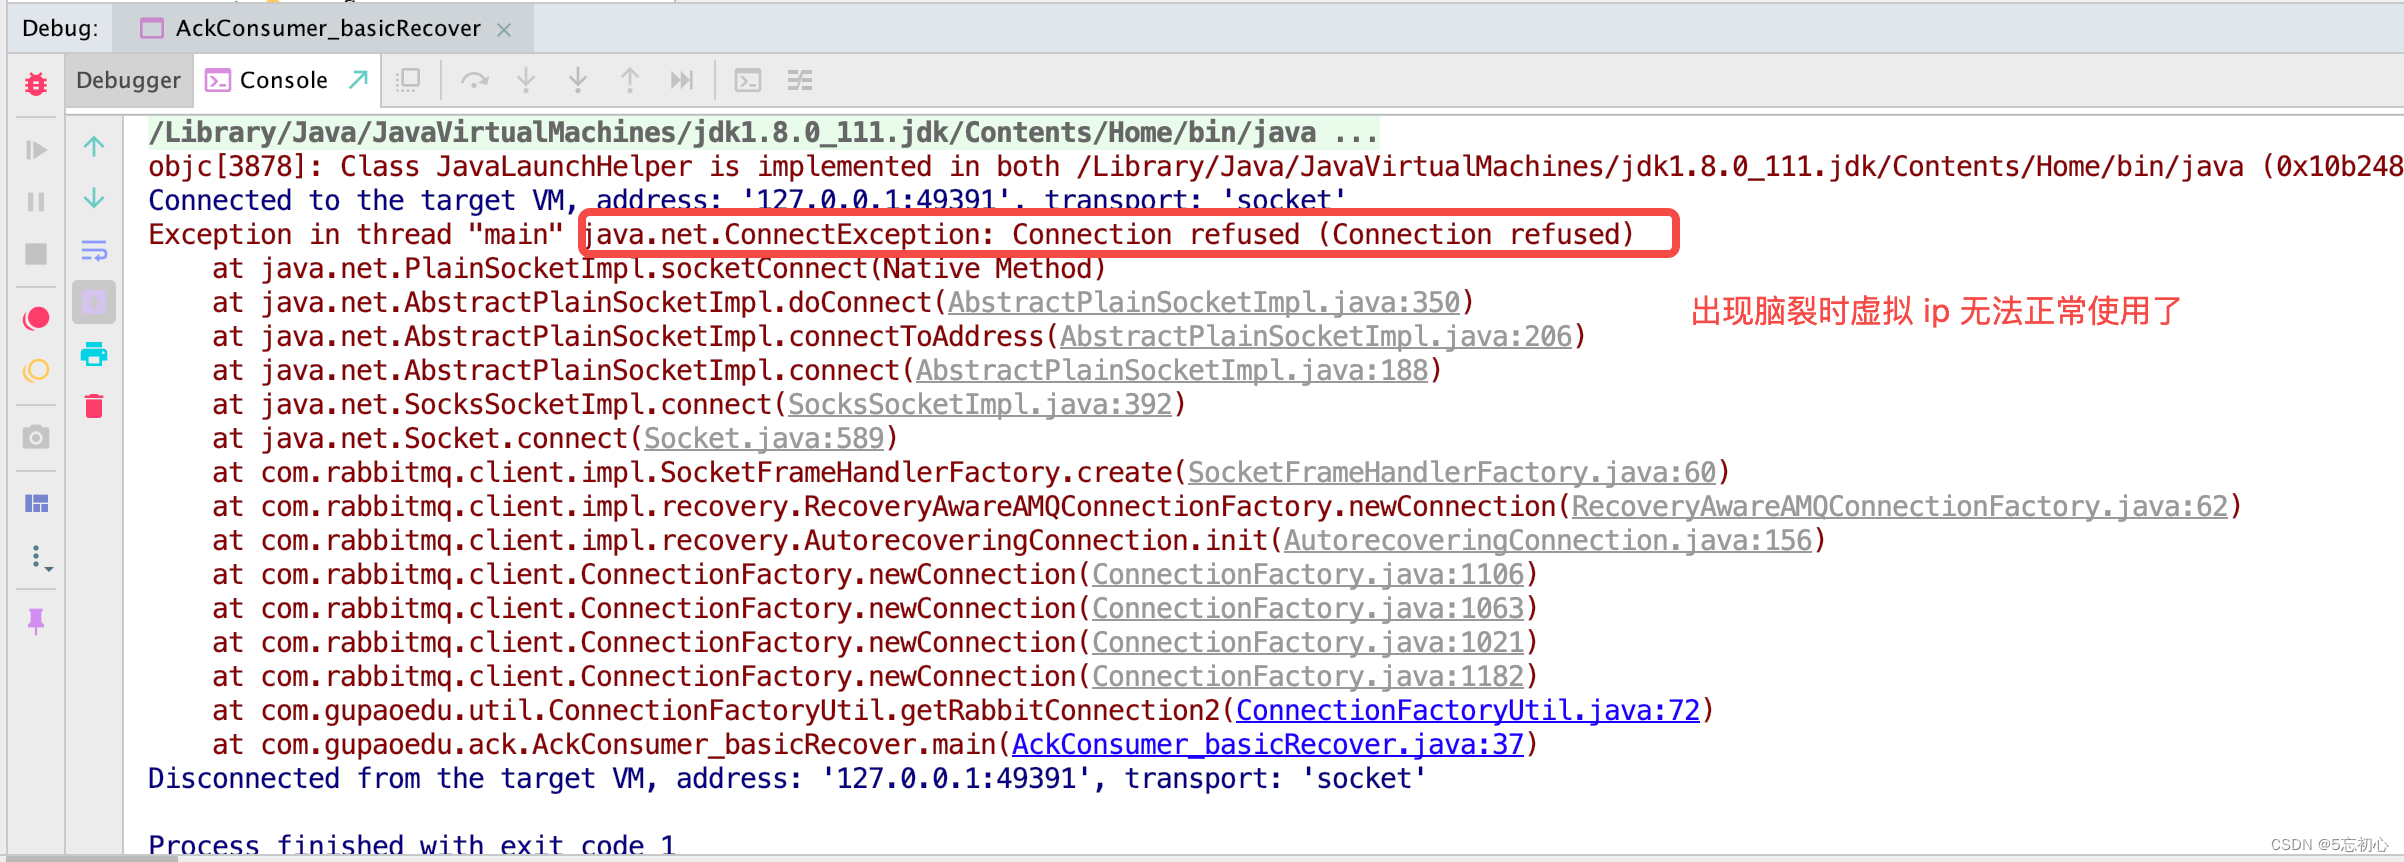
Task: Toggle the Pin Tab icon
Action: 36,621
